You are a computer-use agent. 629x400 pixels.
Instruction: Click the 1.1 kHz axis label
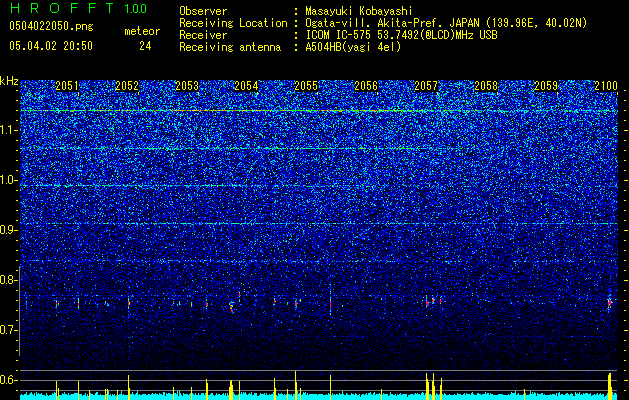pyautogui.click(x=9, y=130)
